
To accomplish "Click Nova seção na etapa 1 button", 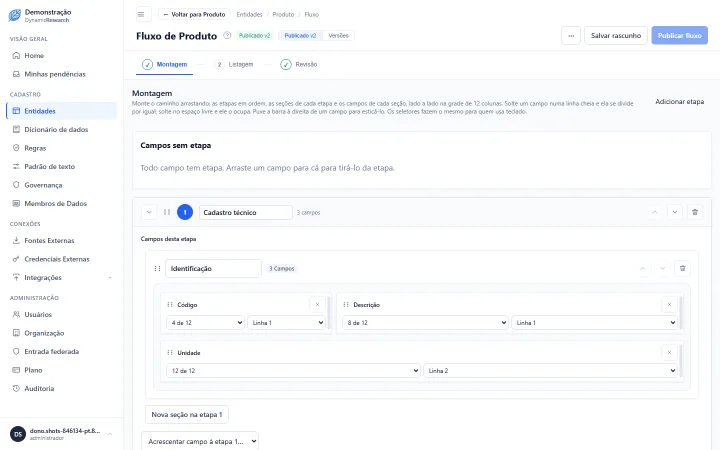I will [187, 414].
